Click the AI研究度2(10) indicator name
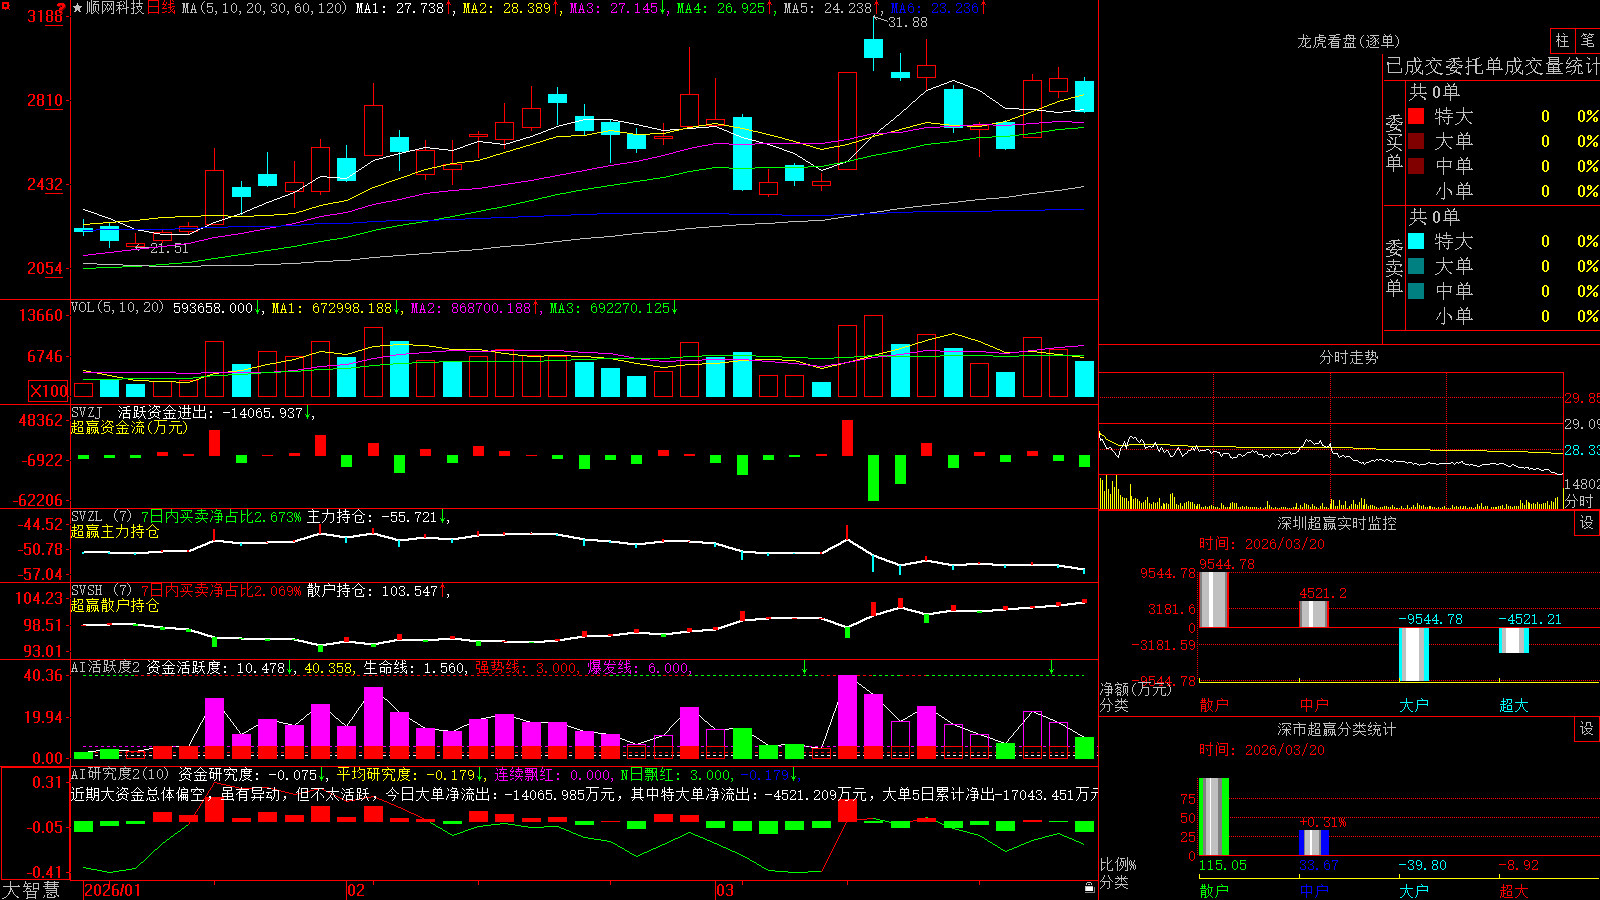Viewport: 1600px width, 900px height. [x=121, y=774]
